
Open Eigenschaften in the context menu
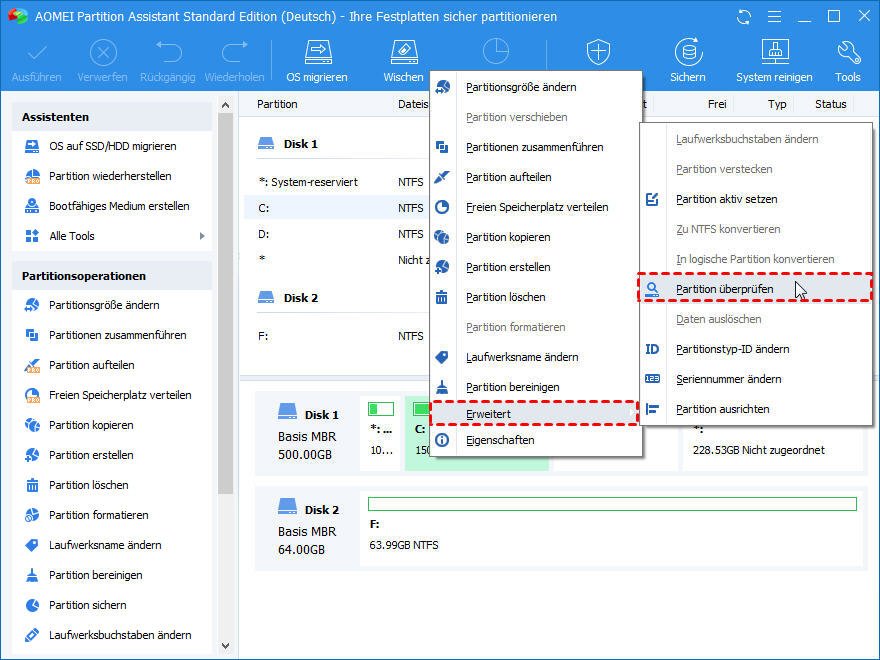pos(536,441)
